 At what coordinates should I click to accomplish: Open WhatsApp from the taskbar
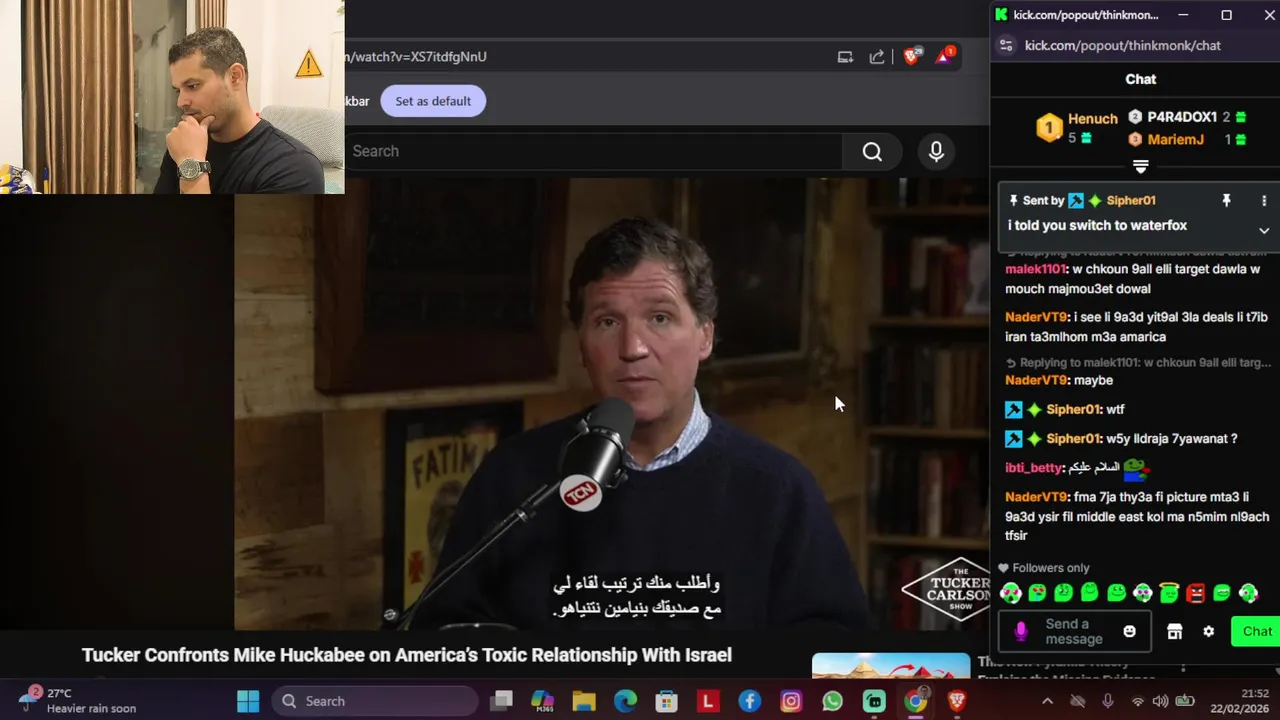(x=832, y=701)
